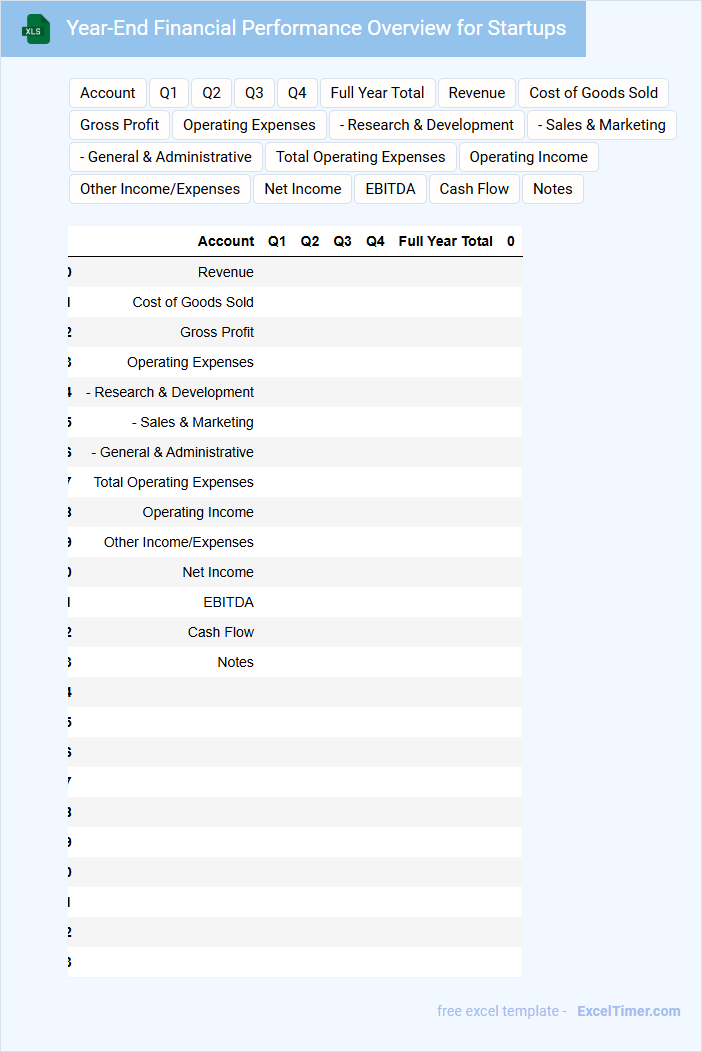This screenshot has height=1052, width=702.
Task: Click the General & Administrative tag
Action: [x=166, y=157]
